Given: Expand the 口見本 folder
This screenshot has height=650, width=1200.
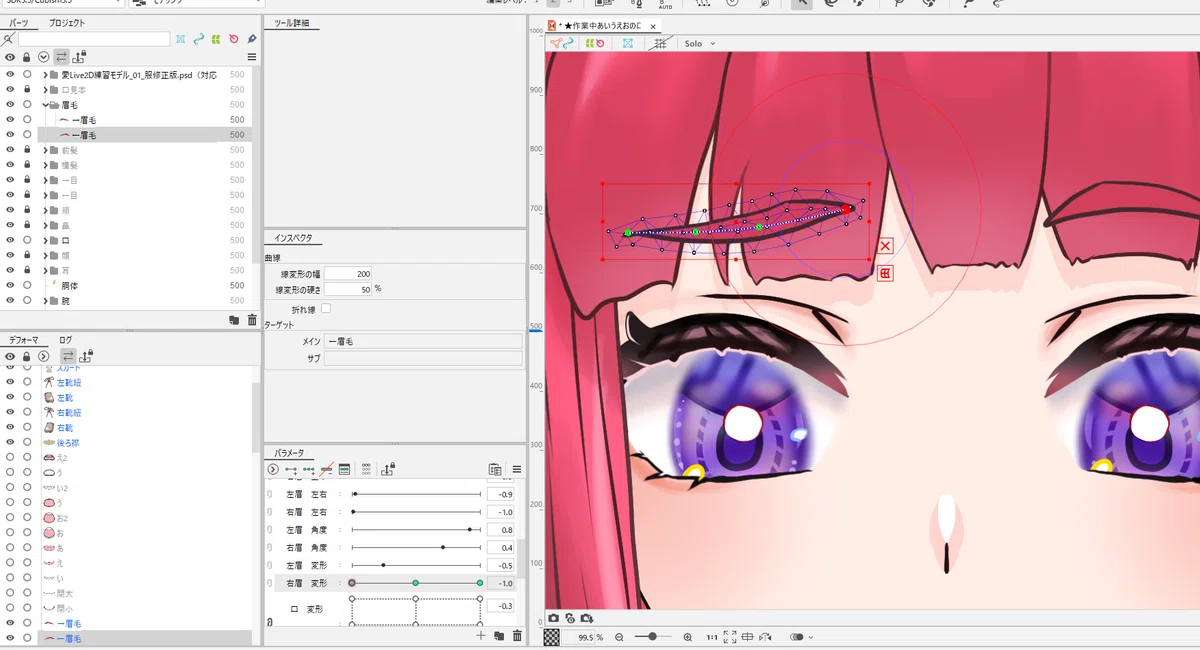Looking at the screenshot, I should (46, 90).
